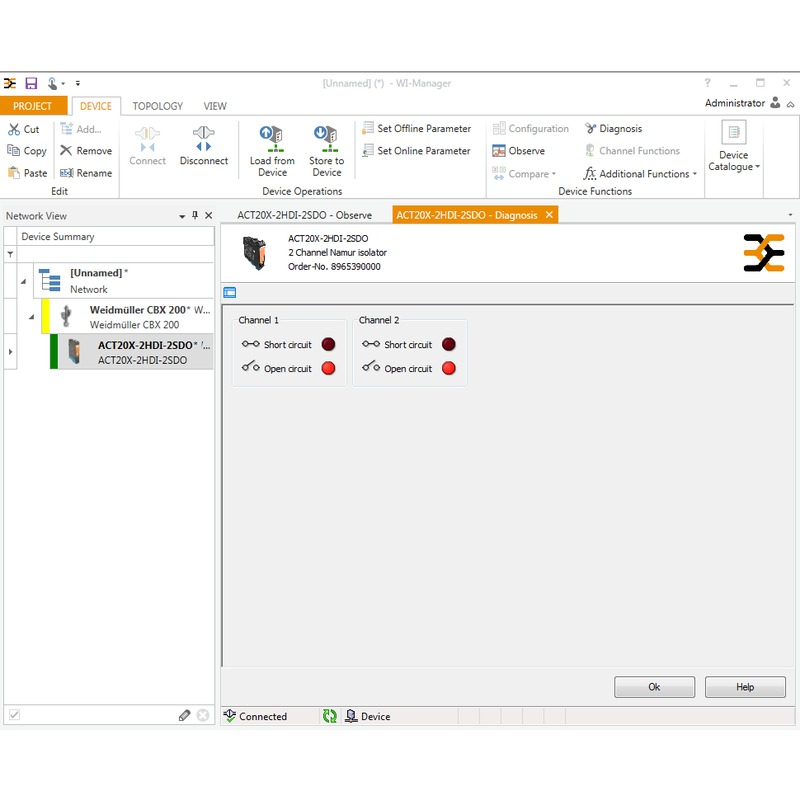Rename the selected device
Viewport: 800px width, 800px height.
click(86, 173)
